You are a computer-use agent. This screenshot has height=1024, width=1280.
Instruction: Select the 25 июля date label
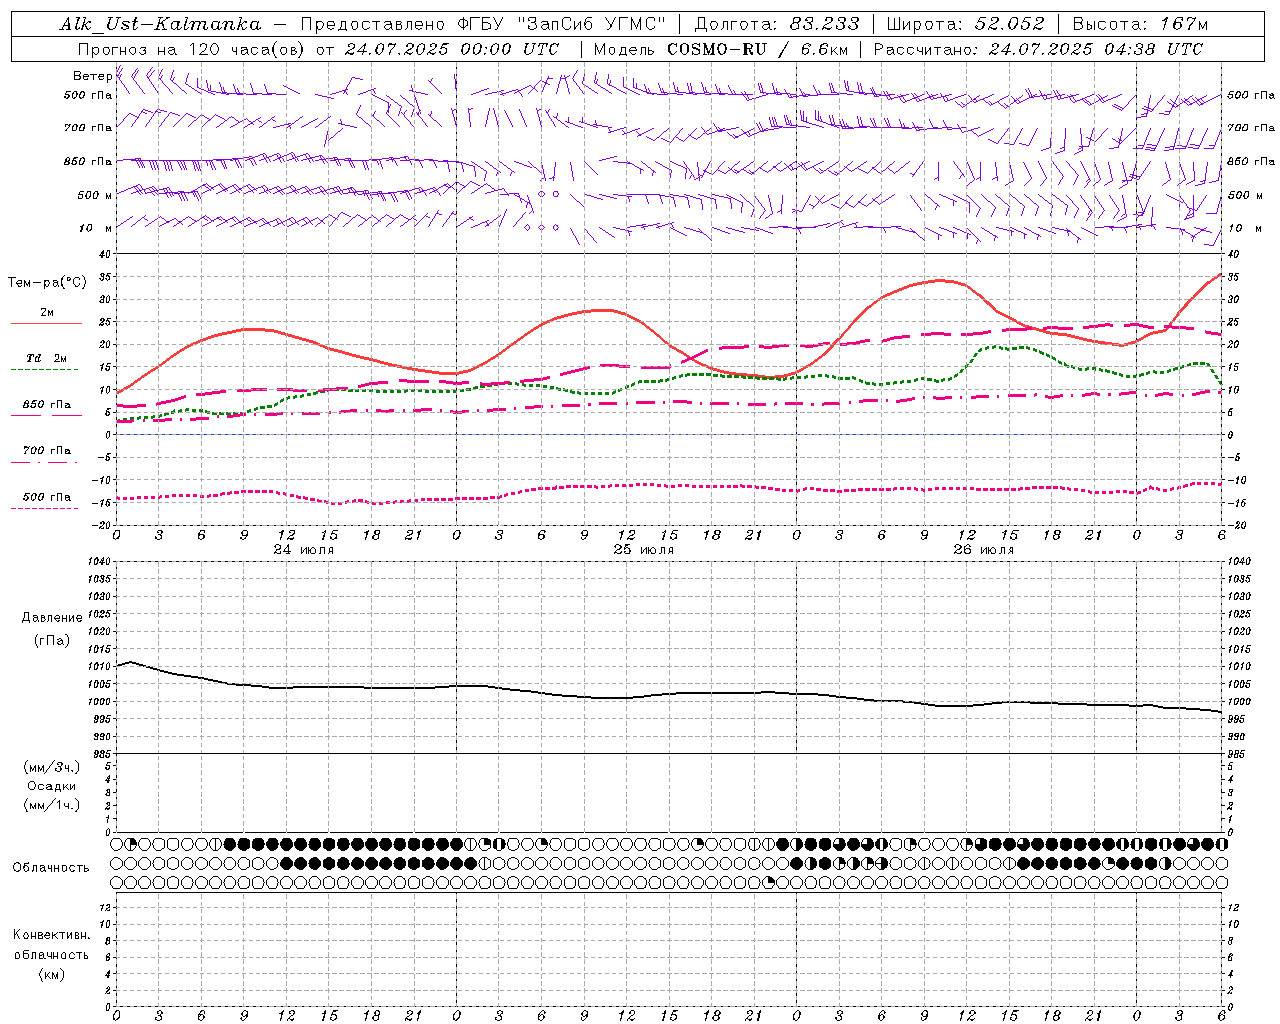tap(643, 550)
